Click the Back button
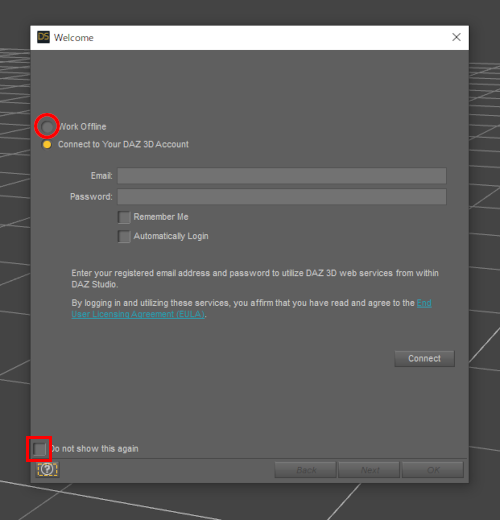Viewport: 500px width, 520px height. pos(306,470)
